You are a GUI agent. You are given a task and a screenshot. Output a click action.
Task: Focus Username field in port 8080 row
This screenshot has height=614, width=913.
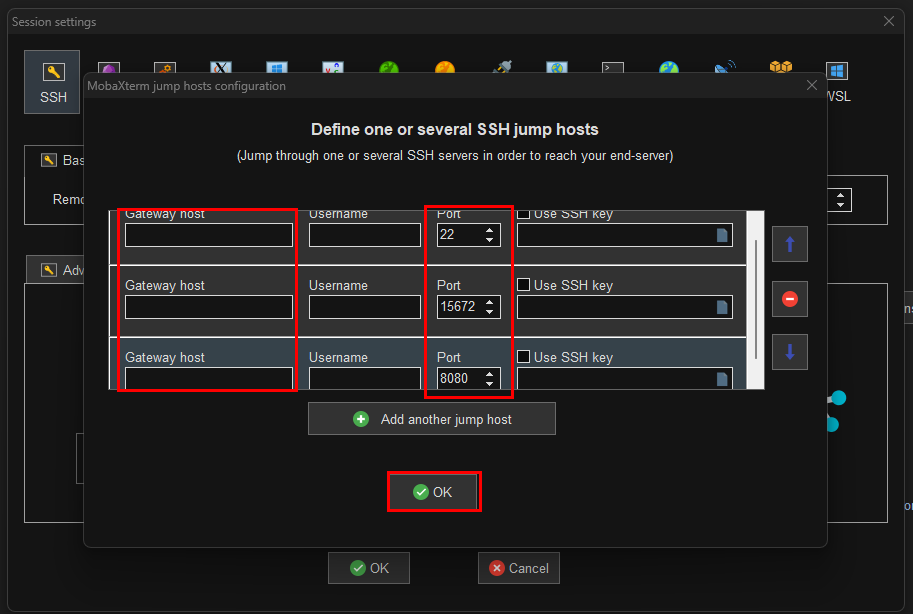pyautogui.click(x=365, y=378)
